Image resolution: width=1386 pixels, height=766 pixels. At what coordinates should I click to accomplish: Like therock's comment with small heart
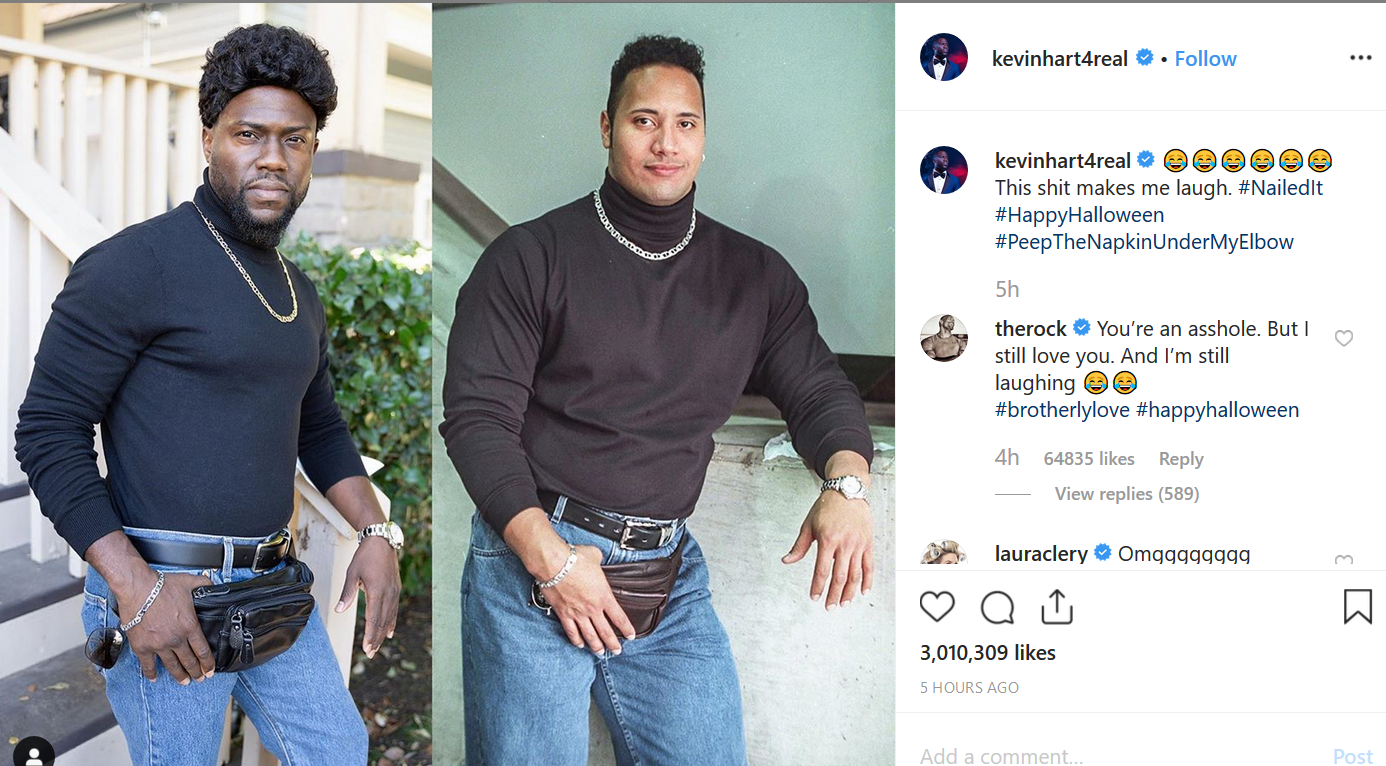click(x=1344, y=338)
